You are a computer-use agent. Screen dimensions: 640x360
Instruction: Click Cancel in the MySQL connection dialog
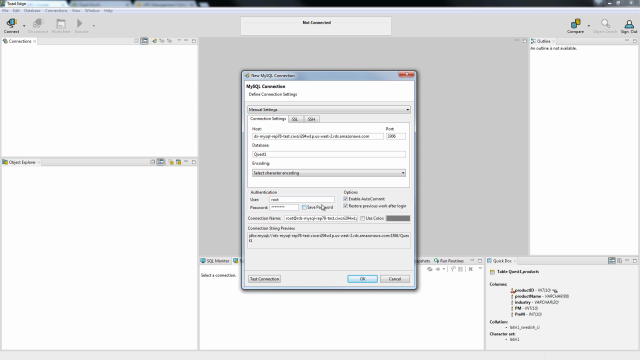tap(395, 279)
